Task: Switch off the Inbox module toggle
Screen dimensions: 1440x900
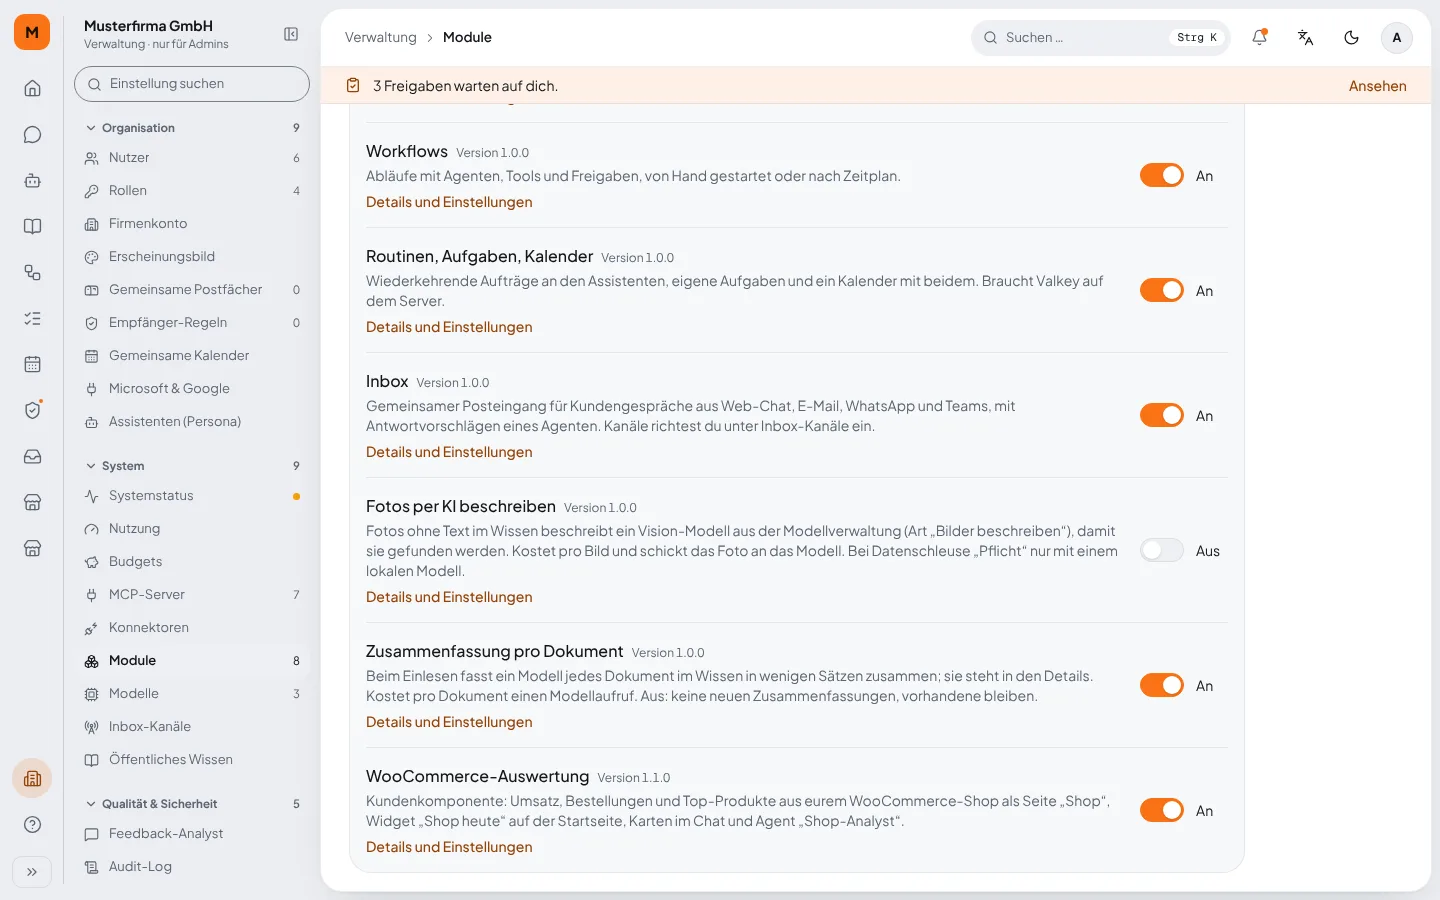Action: click(1162, 415)
